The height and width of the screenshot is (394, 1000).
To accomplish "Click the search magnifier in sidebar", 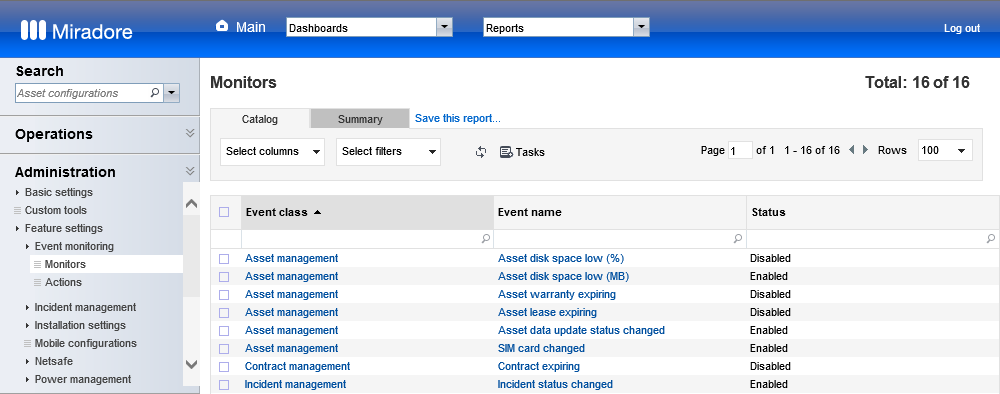I will [x=155, y=93].
